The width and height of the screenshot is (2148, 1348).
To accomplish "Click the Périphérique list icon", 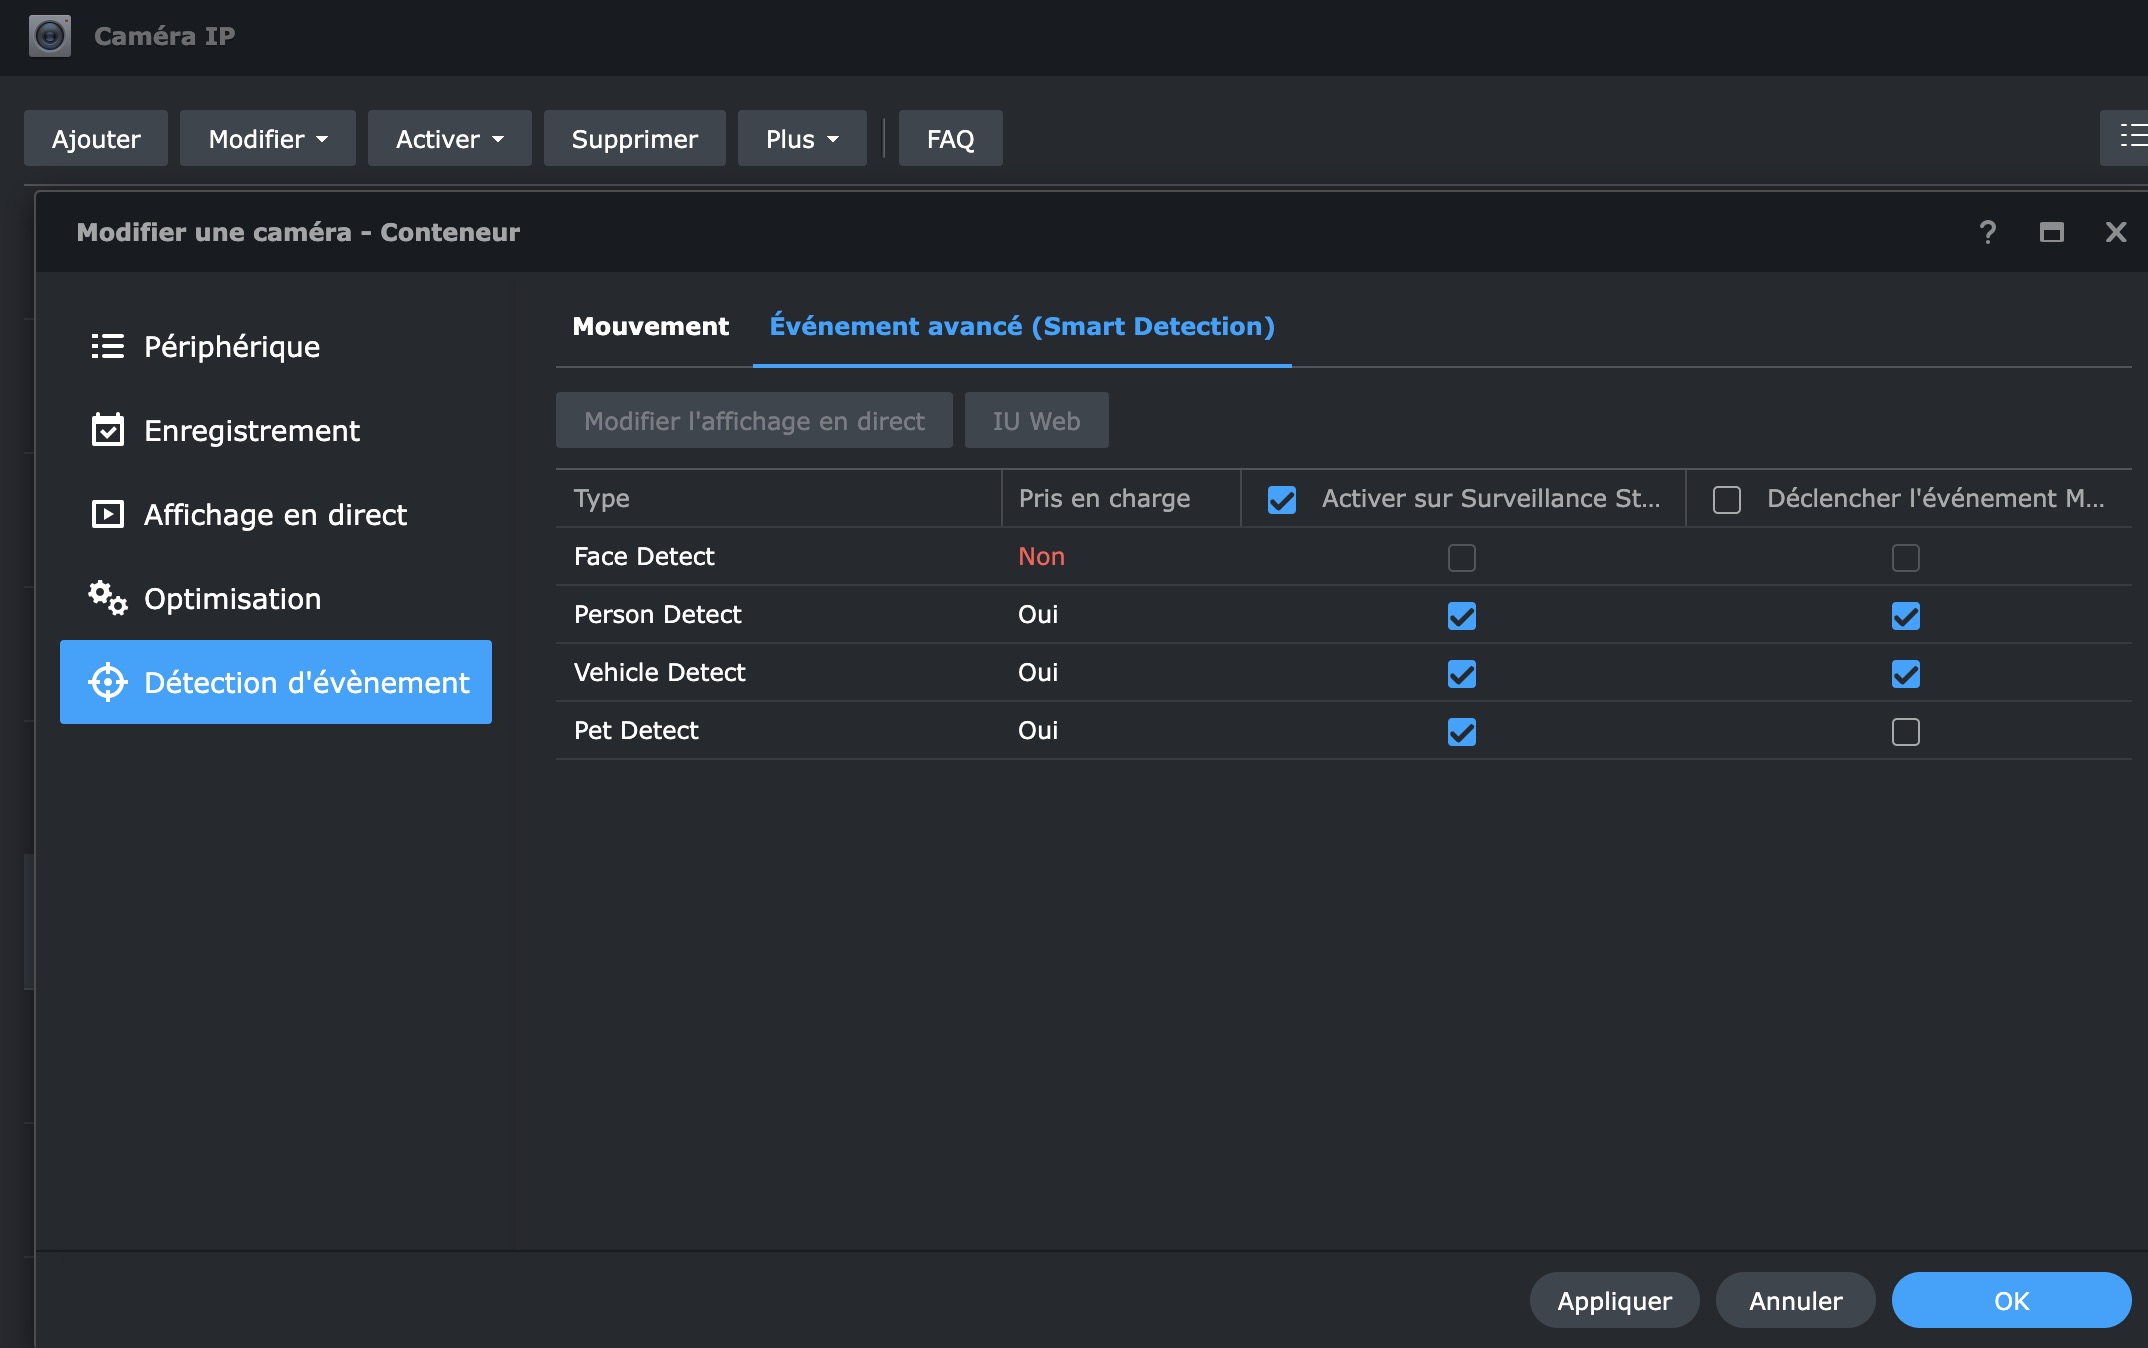I will pos(107,346).
